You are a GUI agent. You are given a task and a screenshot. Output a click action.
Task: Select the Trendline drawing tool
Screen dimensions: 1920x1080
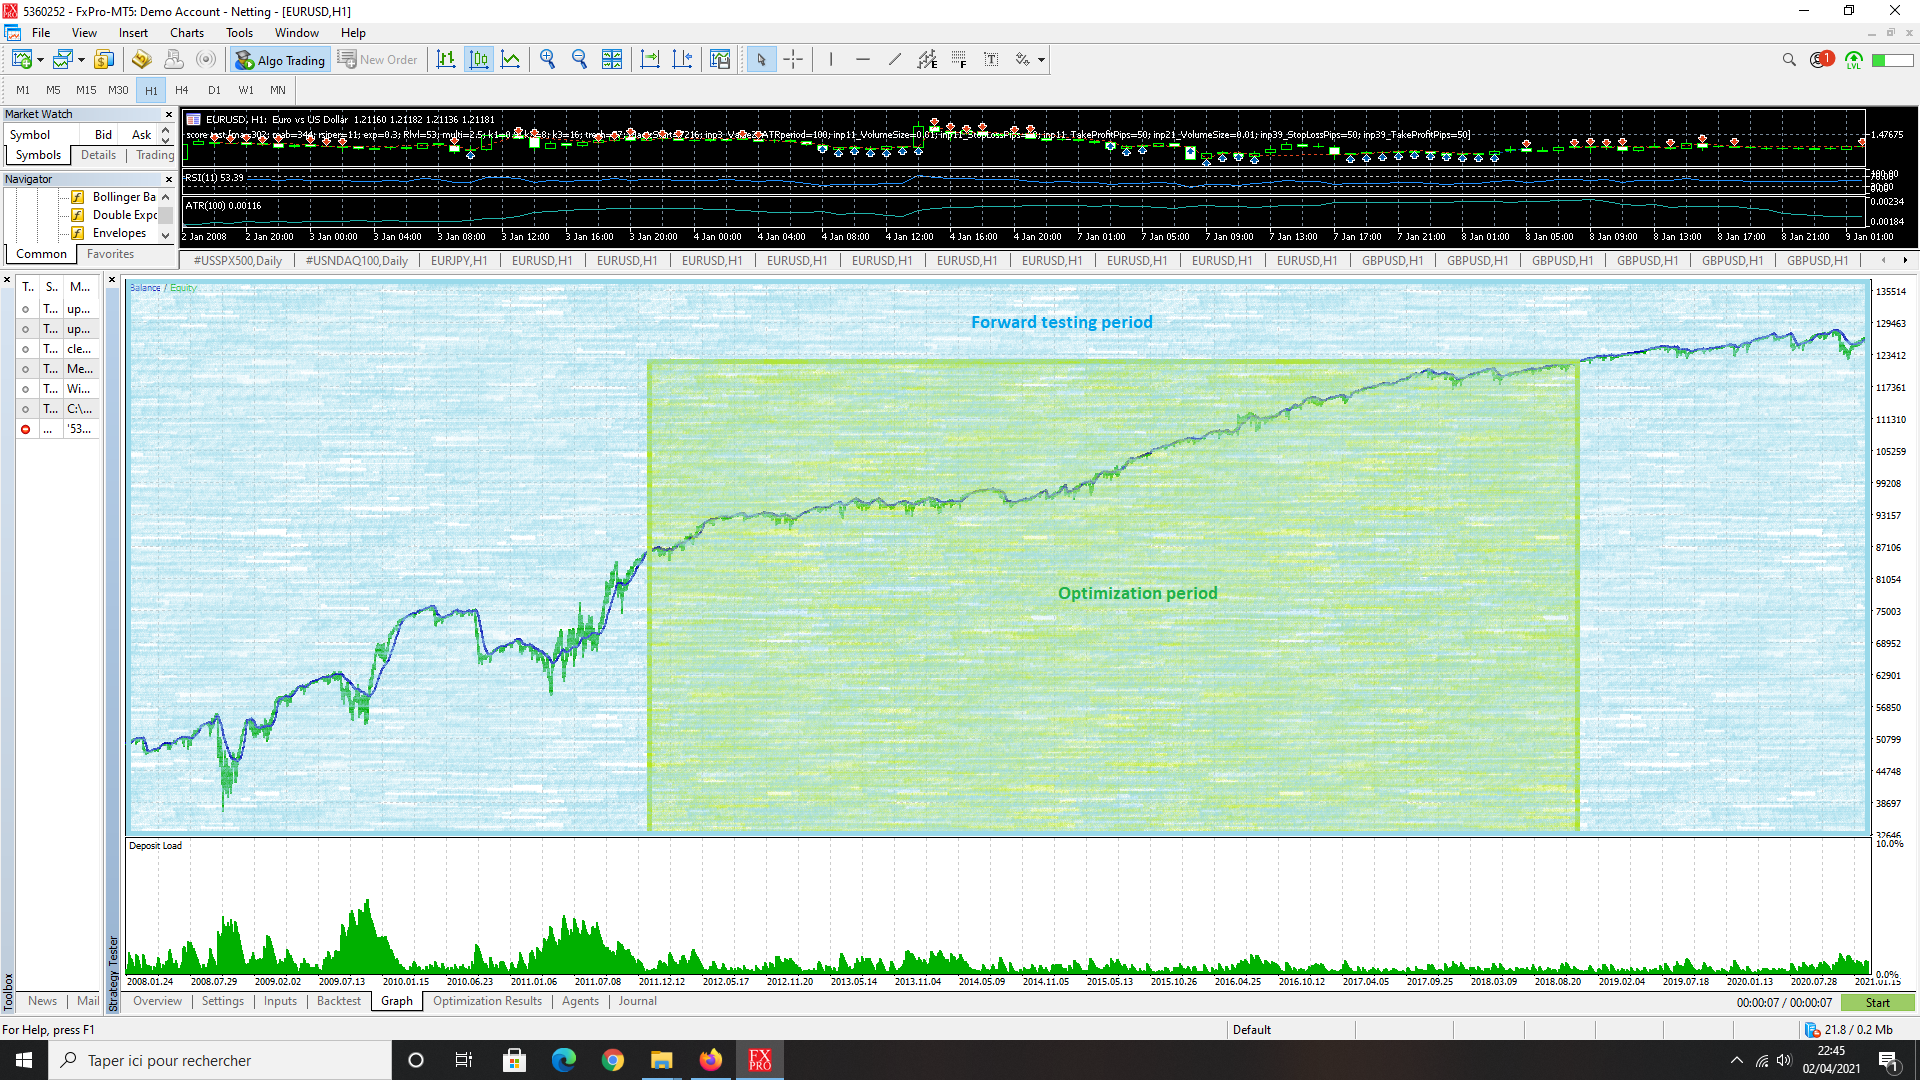click(895, 60)
